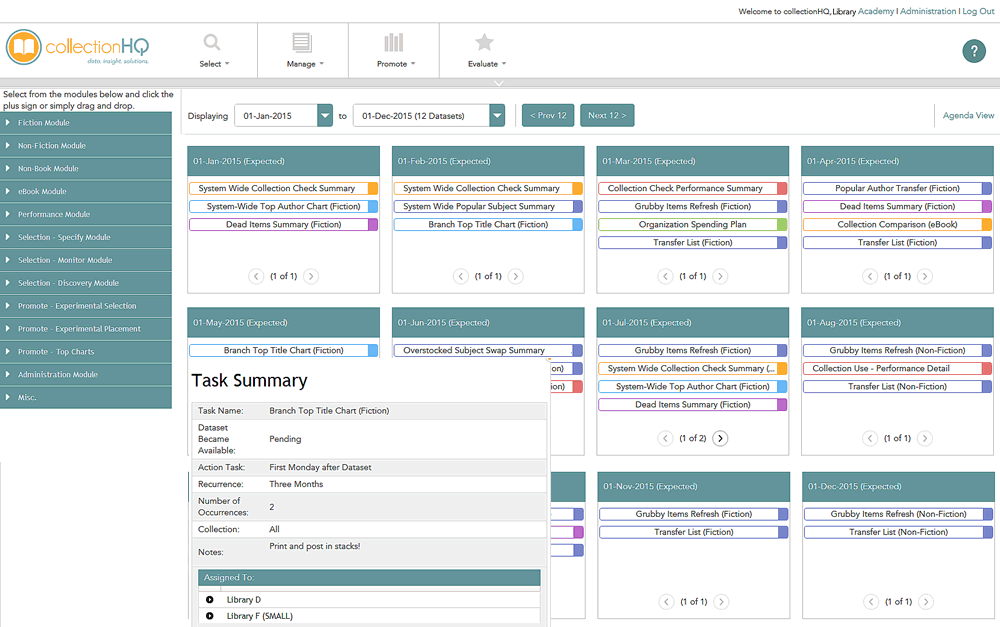Click the Prev 12 button

point(548,116)
